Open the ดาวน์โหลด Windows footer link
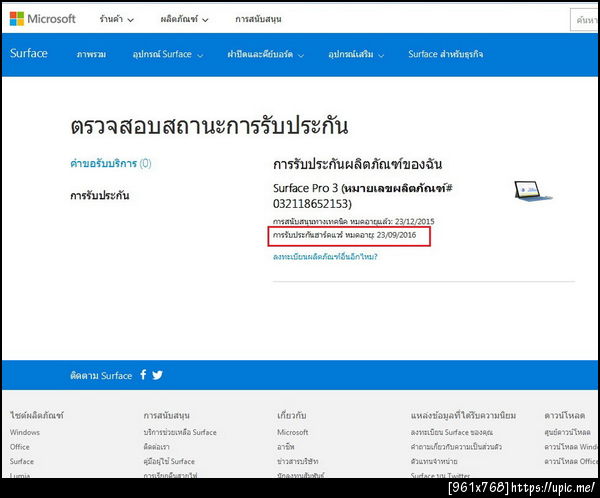This screenshot has width=600, height=498. pos(571,447)
